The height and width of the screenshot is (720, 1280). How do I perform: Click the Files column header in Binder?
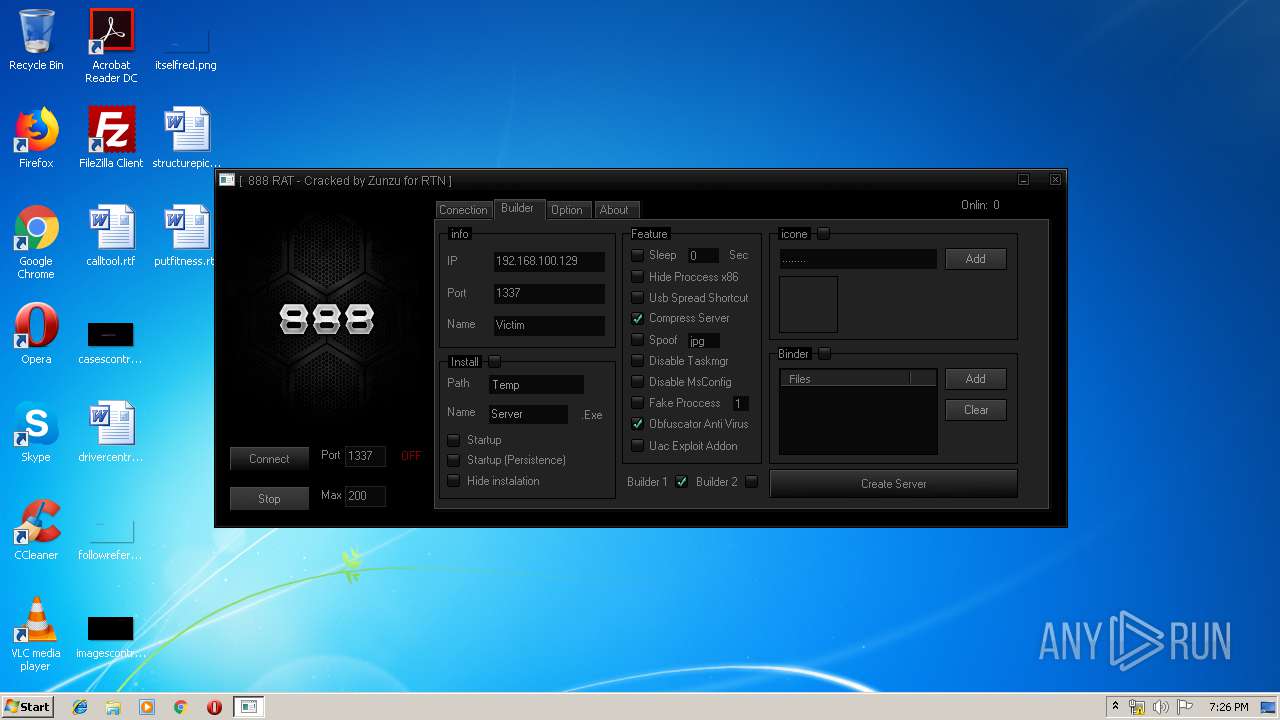(845, 379)
